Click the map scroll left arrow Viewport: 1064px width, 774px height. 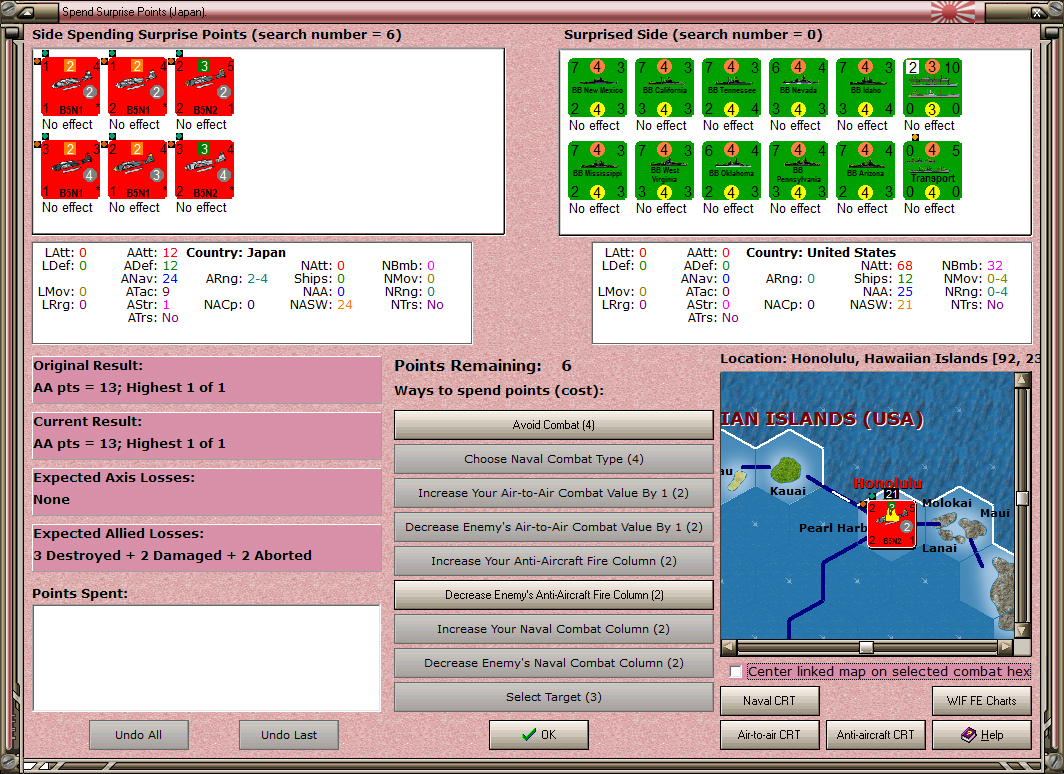coord(729,647)
